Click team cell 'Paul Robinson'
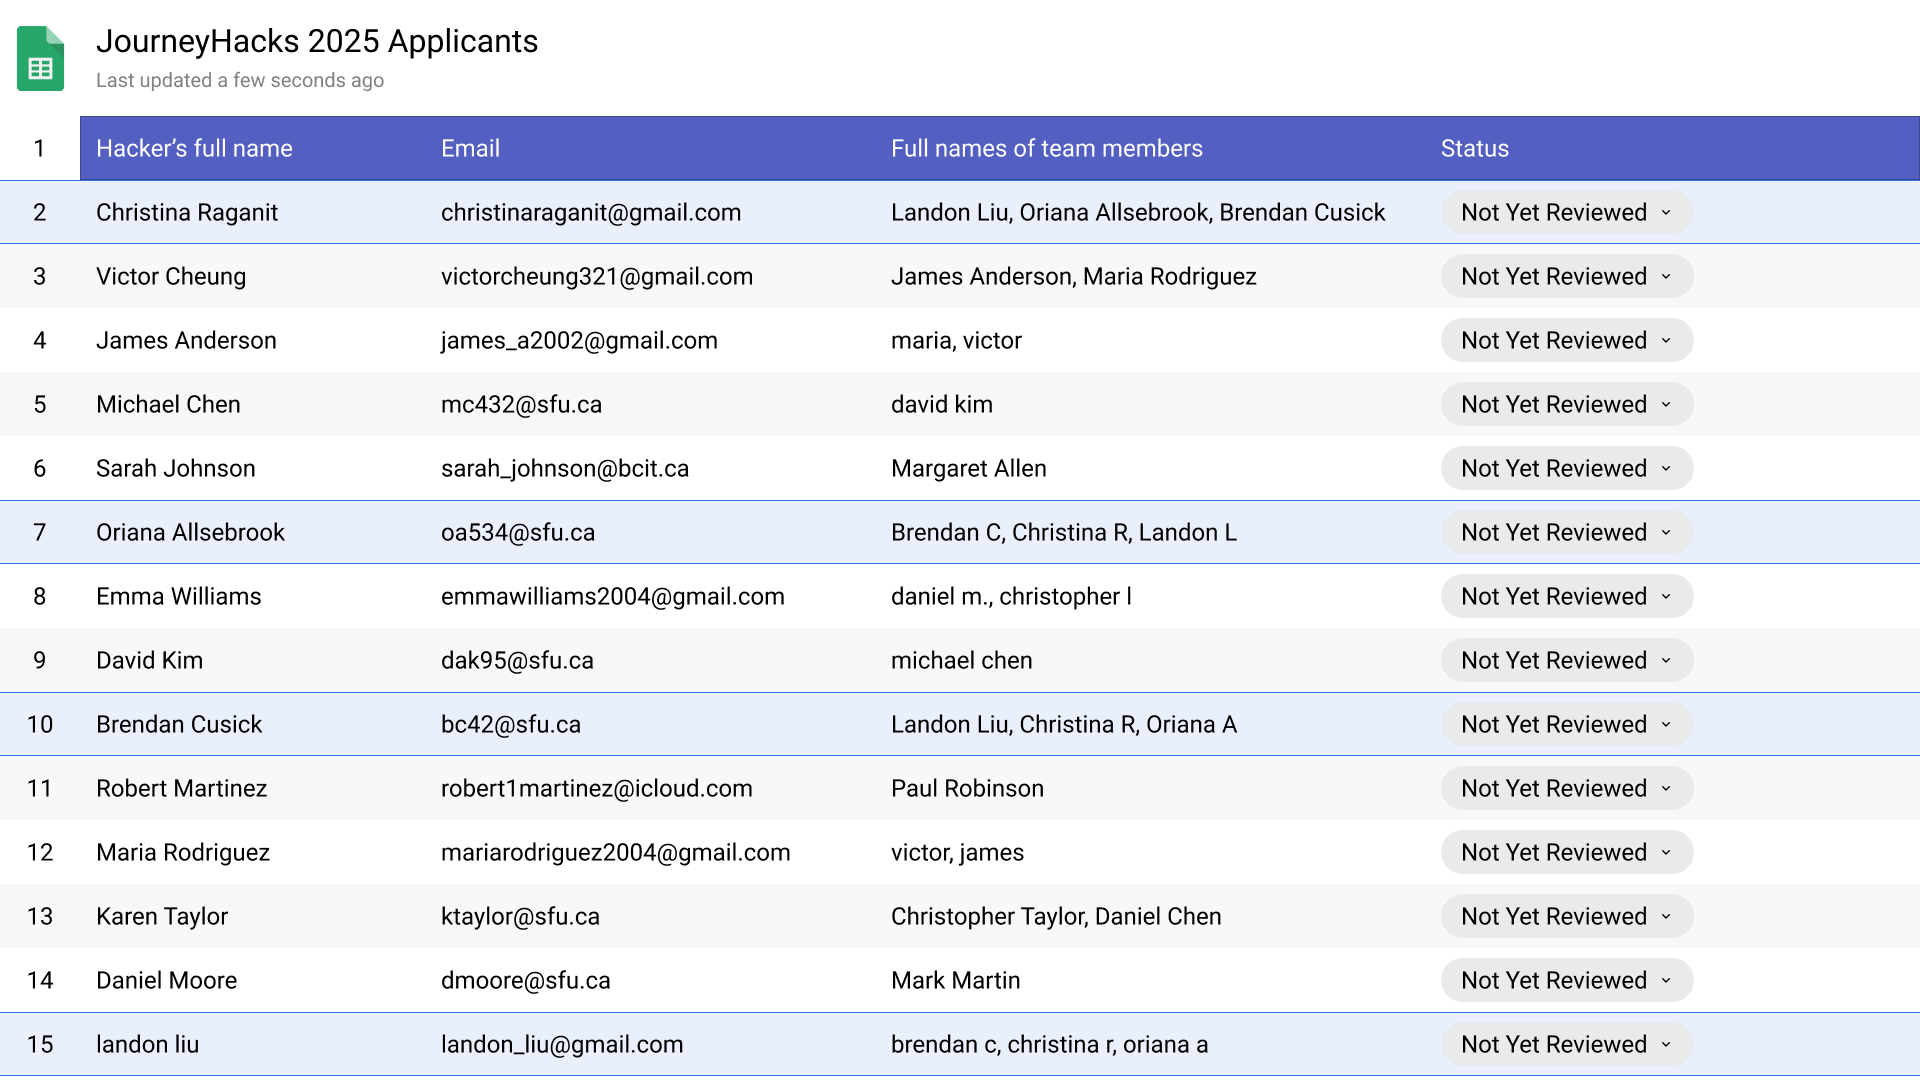The height and width of the screenshot is (1080, 1920). pos(967,788)
